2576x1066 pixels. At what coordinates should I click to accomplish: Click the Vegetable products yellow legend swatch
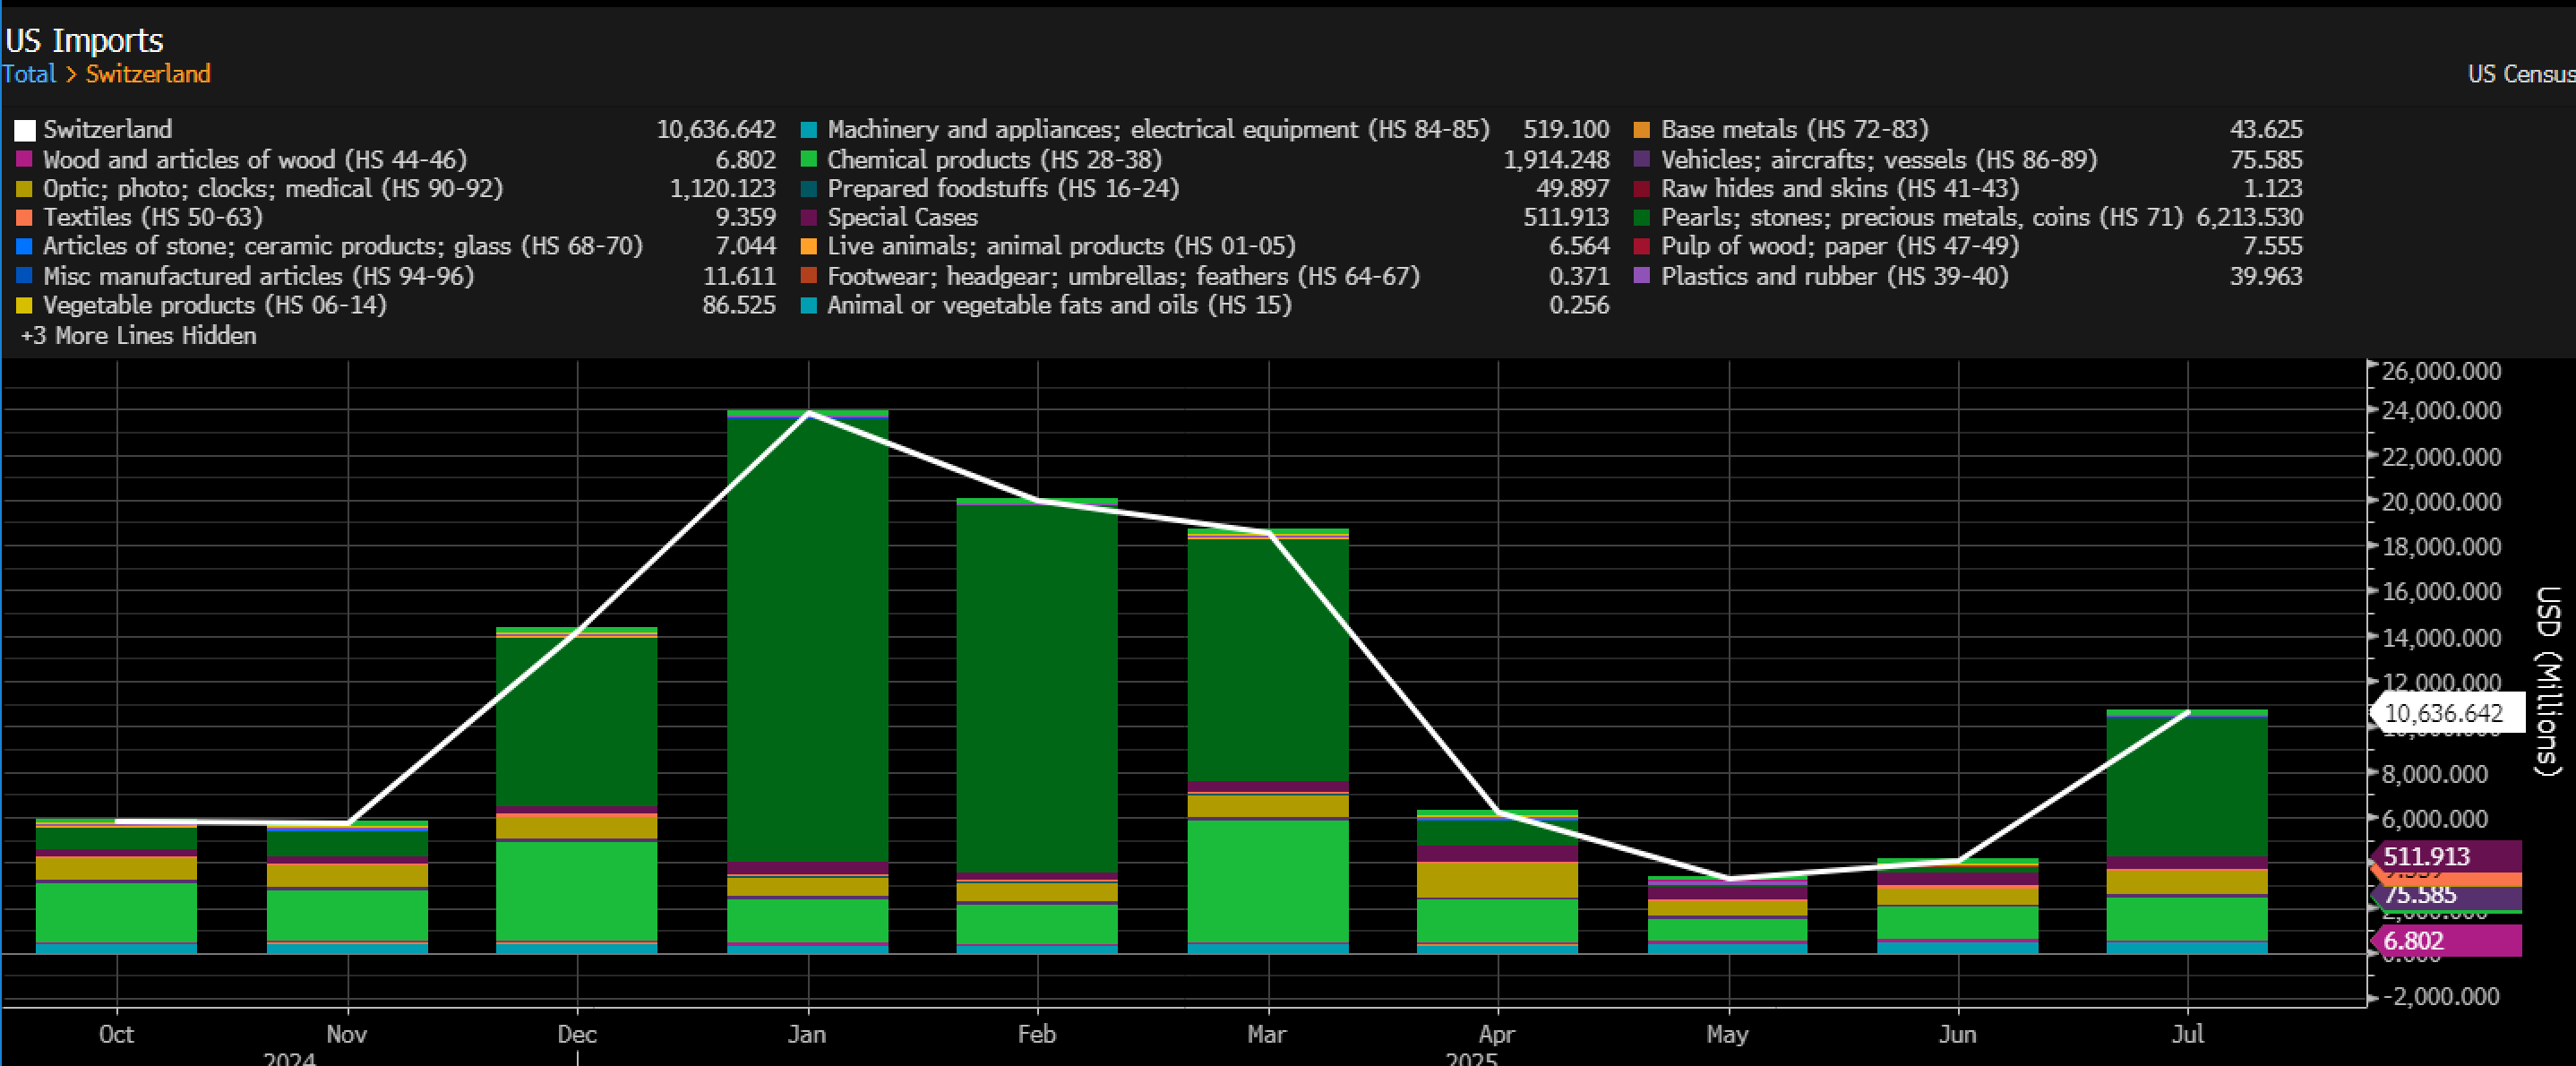[x=25, y=305]
